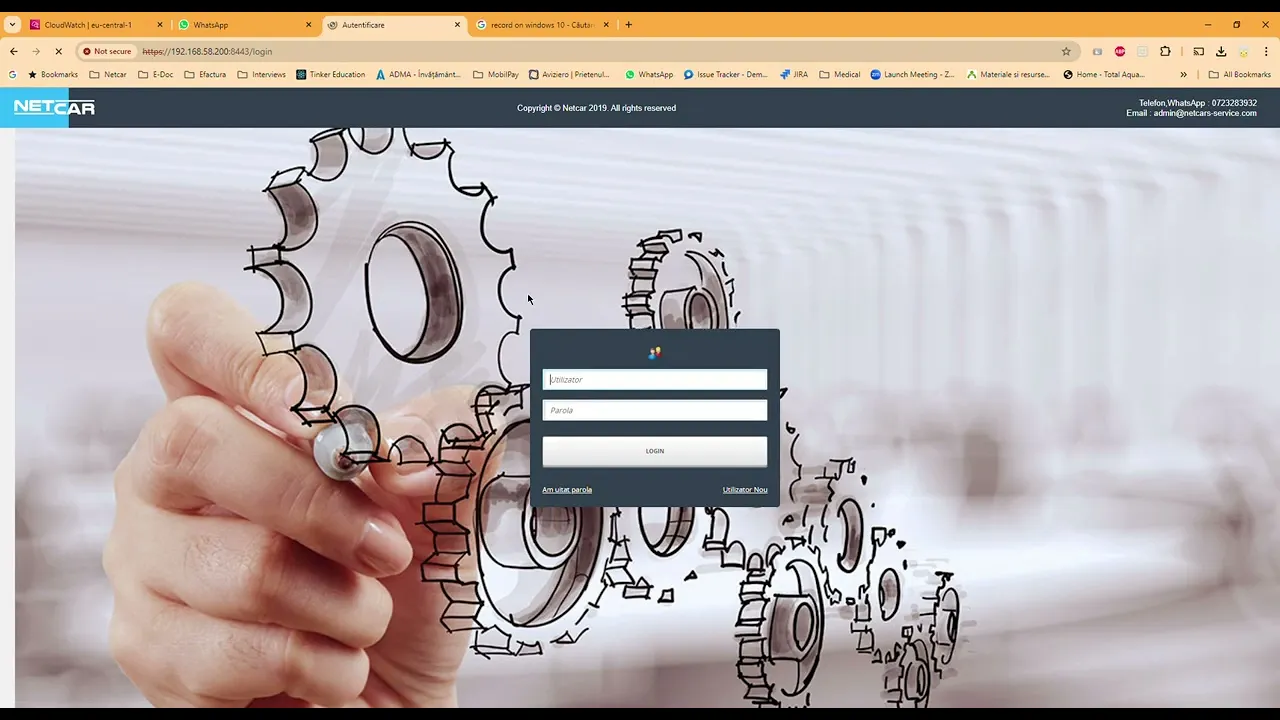Focus the Utilizator input field
1280x720 pixels.
click(655, 380)
